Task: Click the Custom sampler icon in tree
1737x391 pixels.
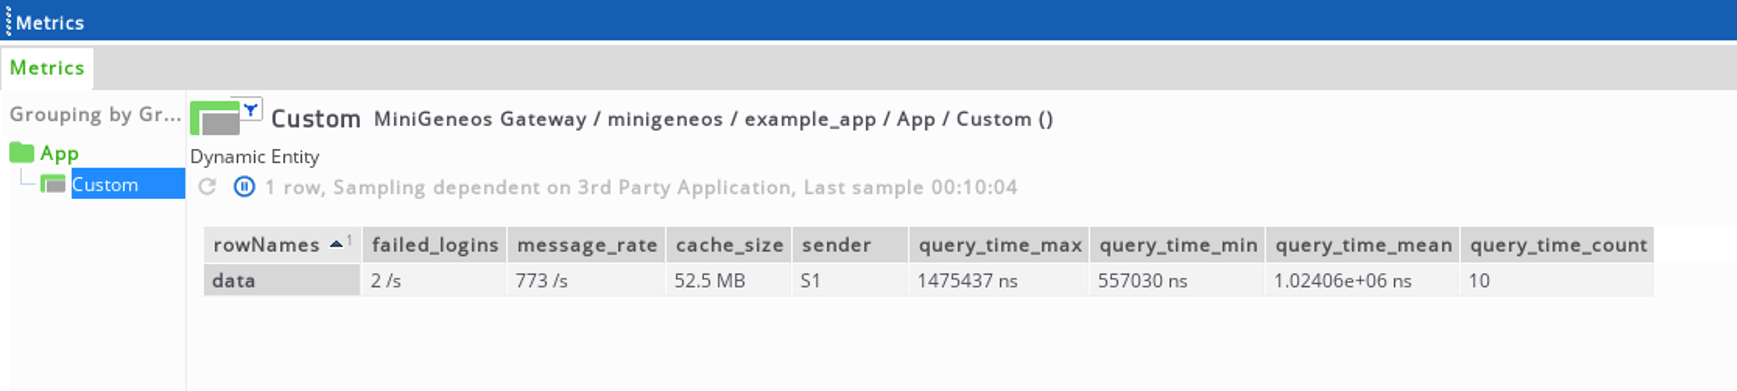Action: [53, 184]
